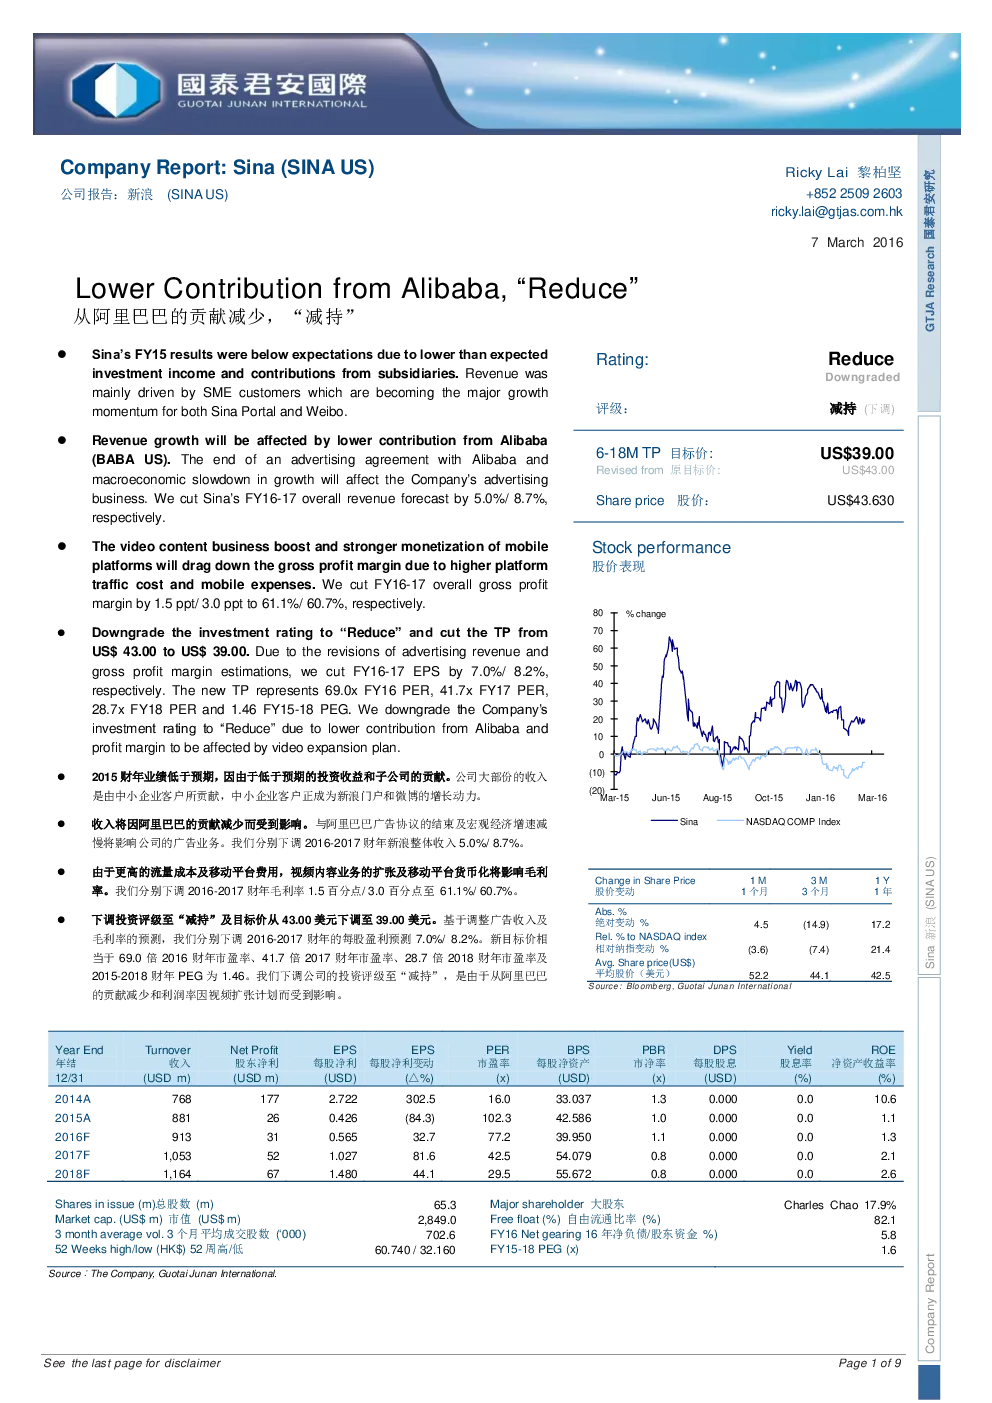
Task: Click the 52 Weeks high/low value 60.740 / 32.160
Action: 415,1250
